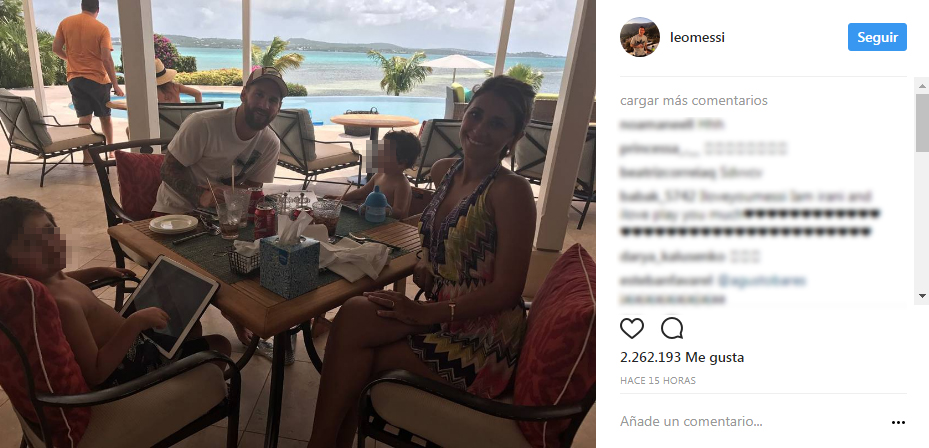929x448 pixels.
Task: Click the scrollbar down arrow in comments
Action: coord(922,295)
